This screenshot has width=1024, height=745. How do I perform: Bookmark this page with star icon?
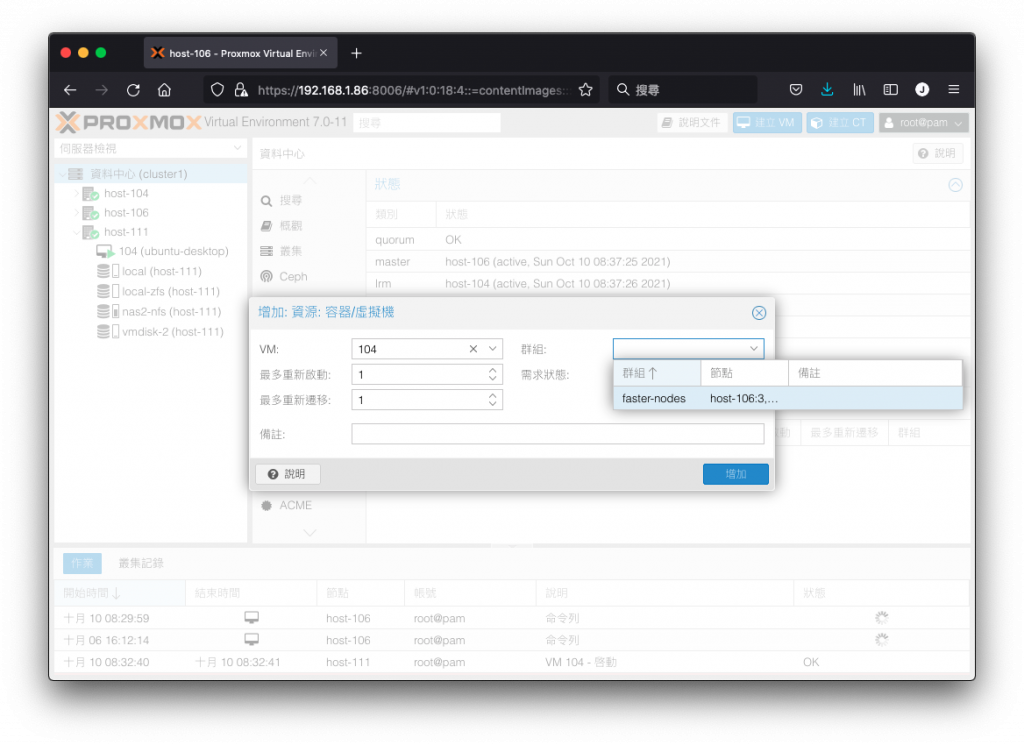586,90
